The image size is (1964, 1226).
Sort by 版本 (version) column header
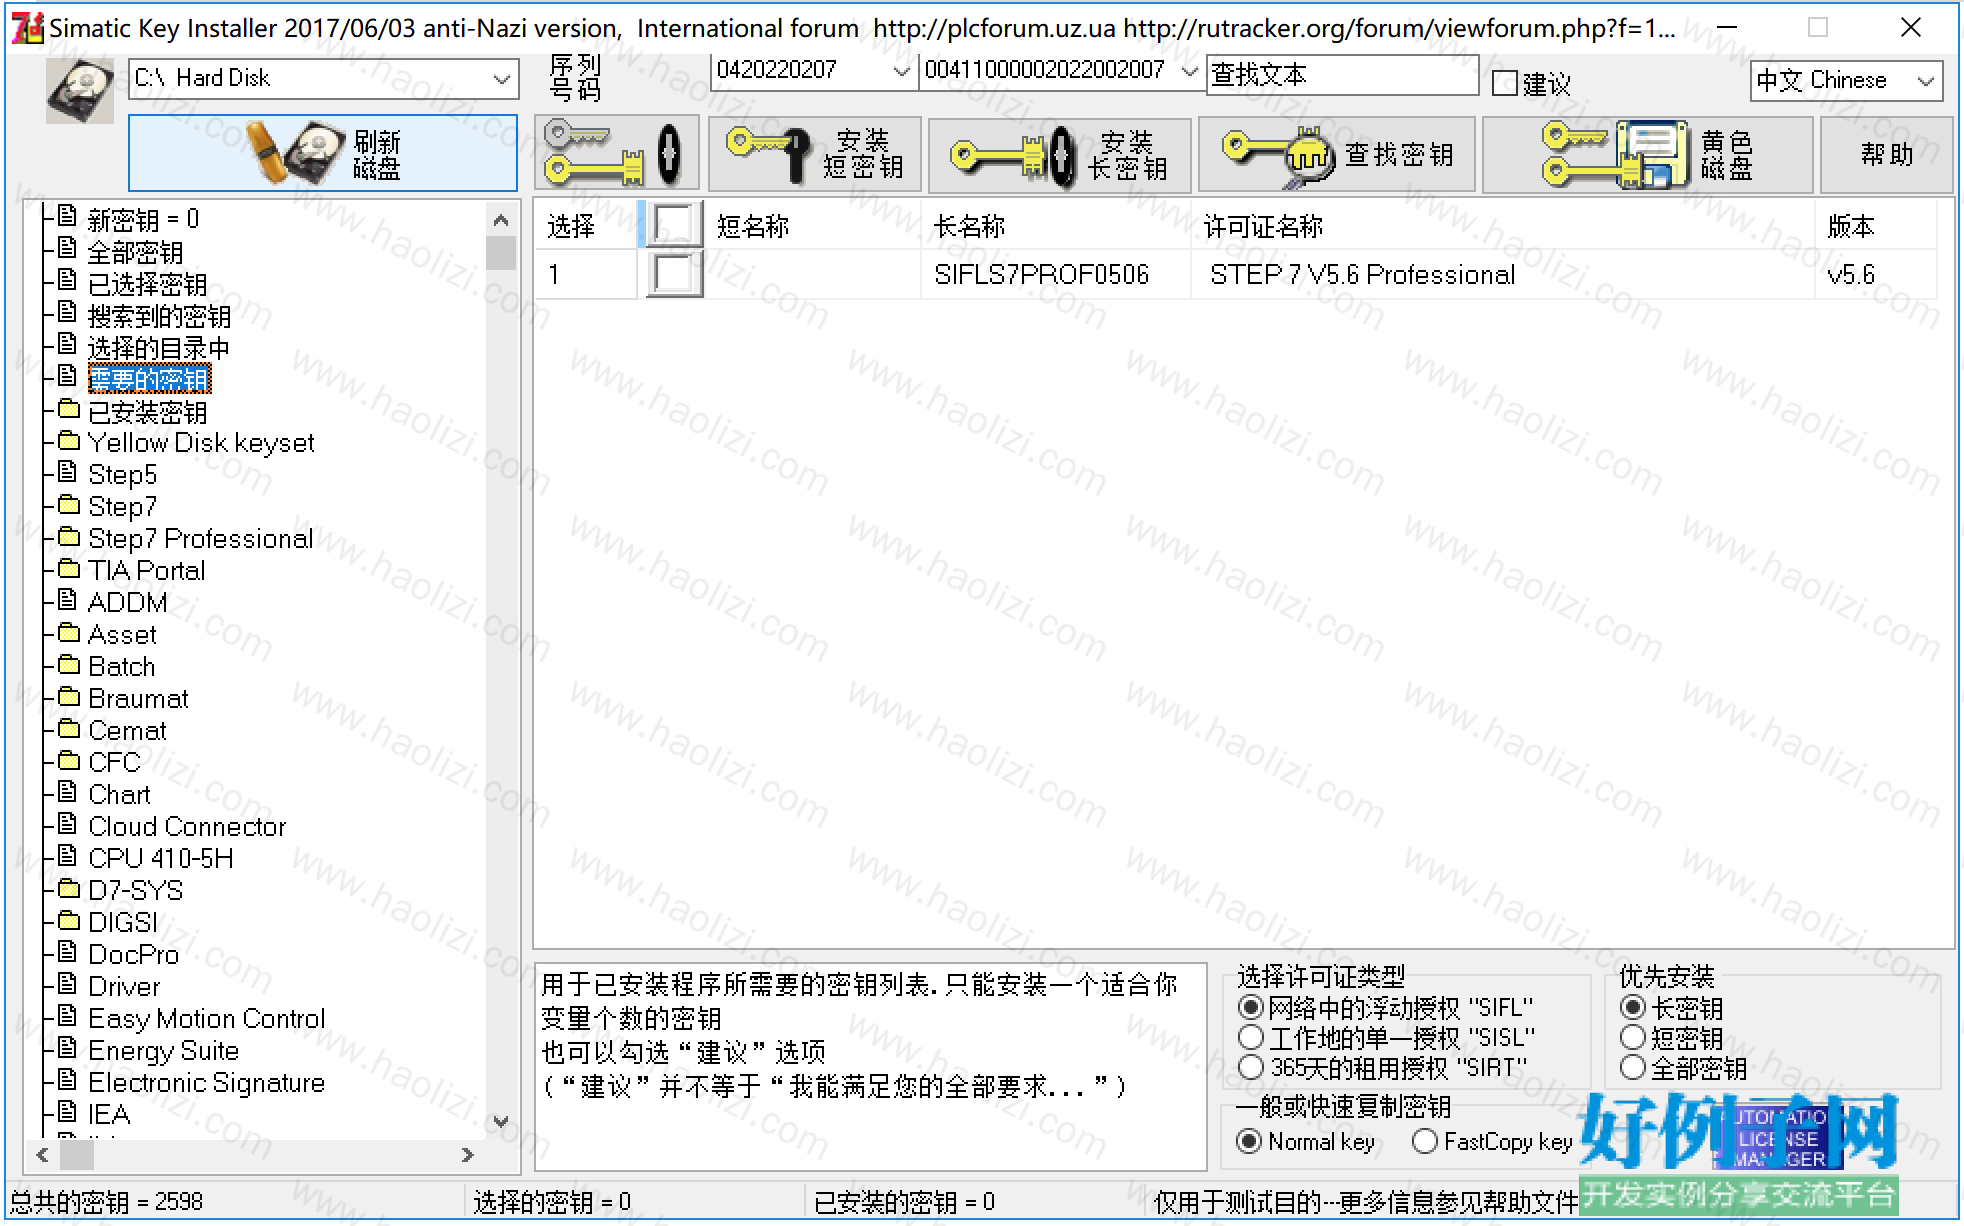(1875, 226)
